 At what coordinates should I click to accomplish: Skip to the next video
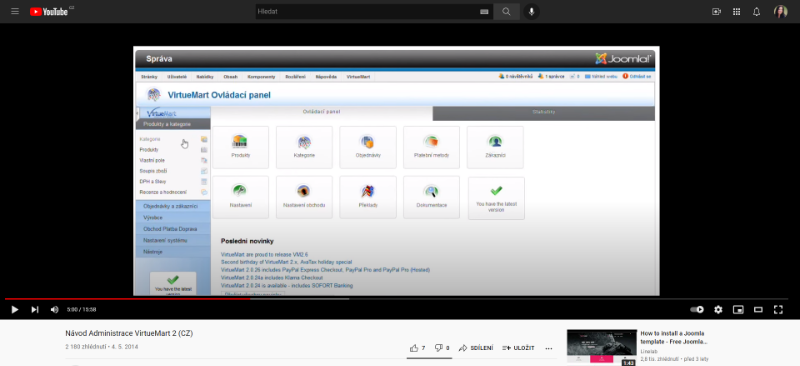point(35,309)
